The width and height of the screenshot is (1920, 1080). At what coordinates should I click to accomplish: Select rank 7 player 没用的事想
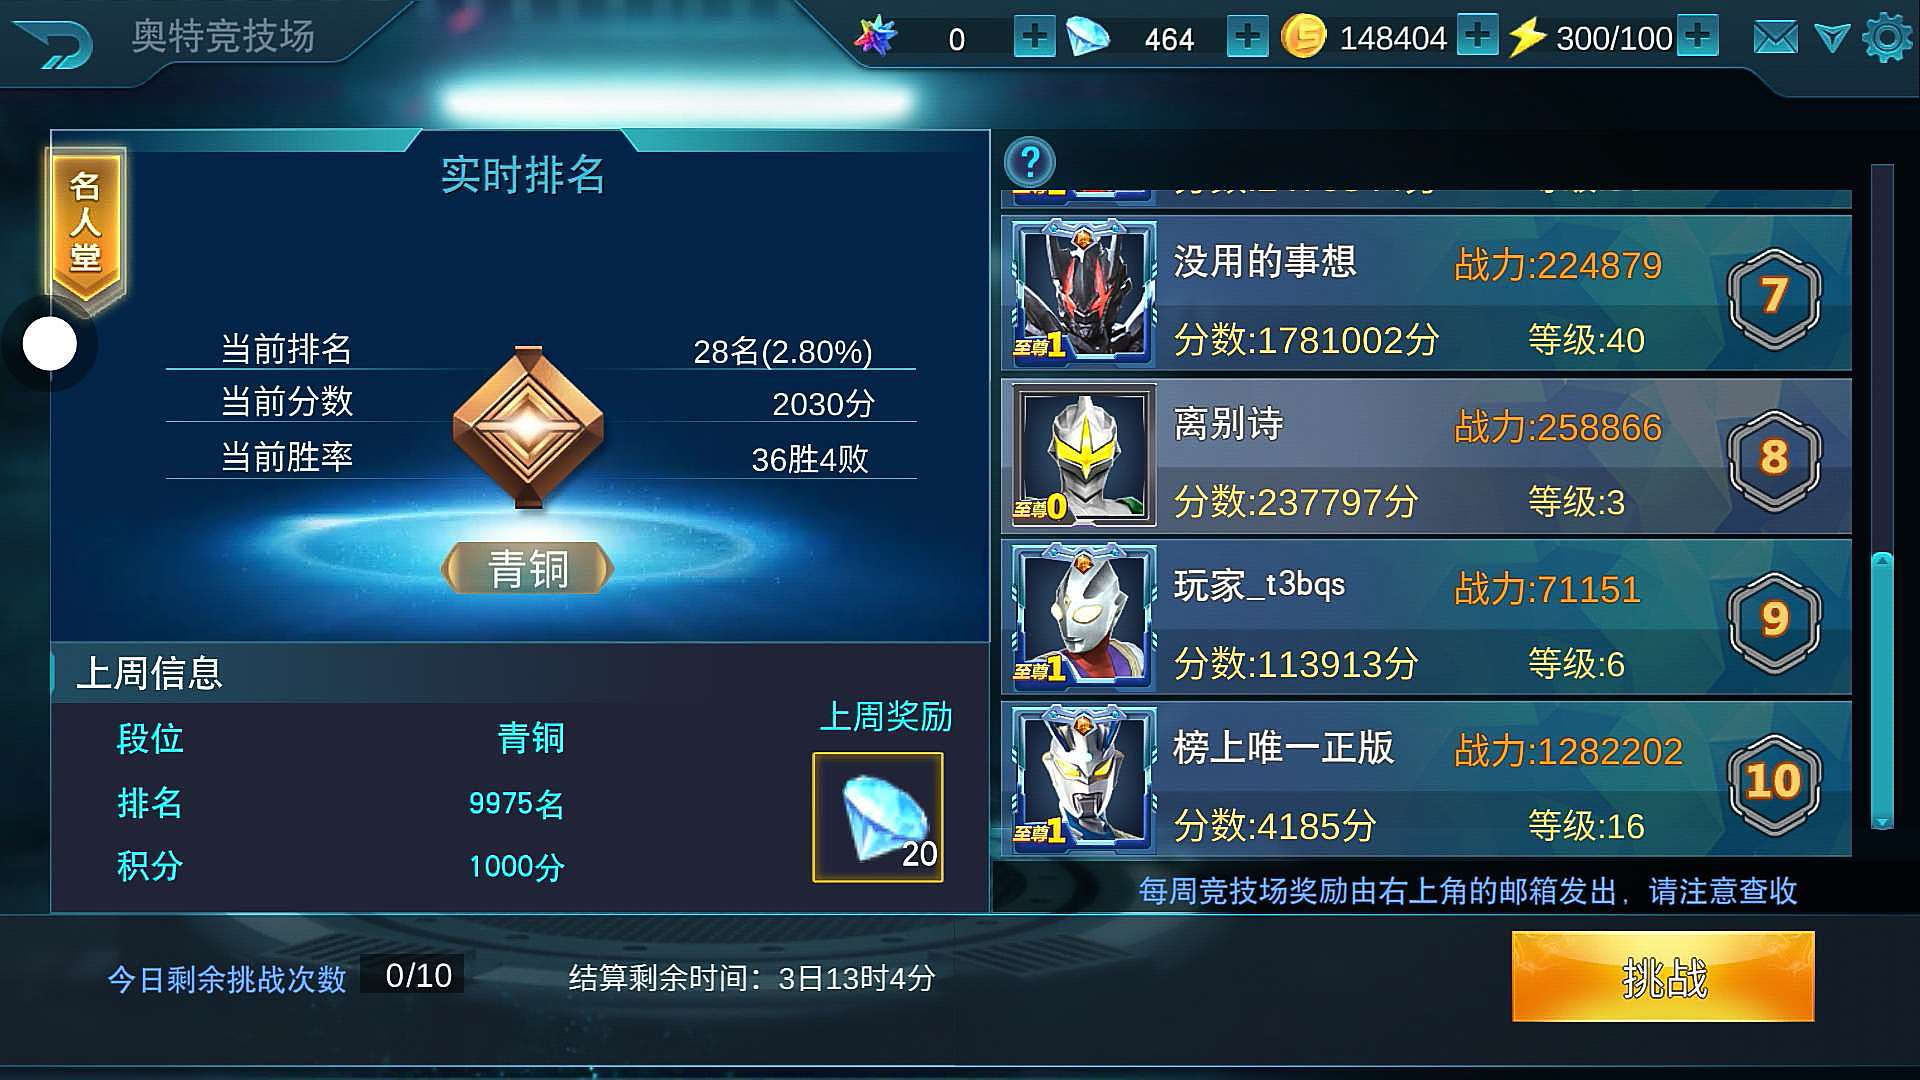[x=1426, y=294]
